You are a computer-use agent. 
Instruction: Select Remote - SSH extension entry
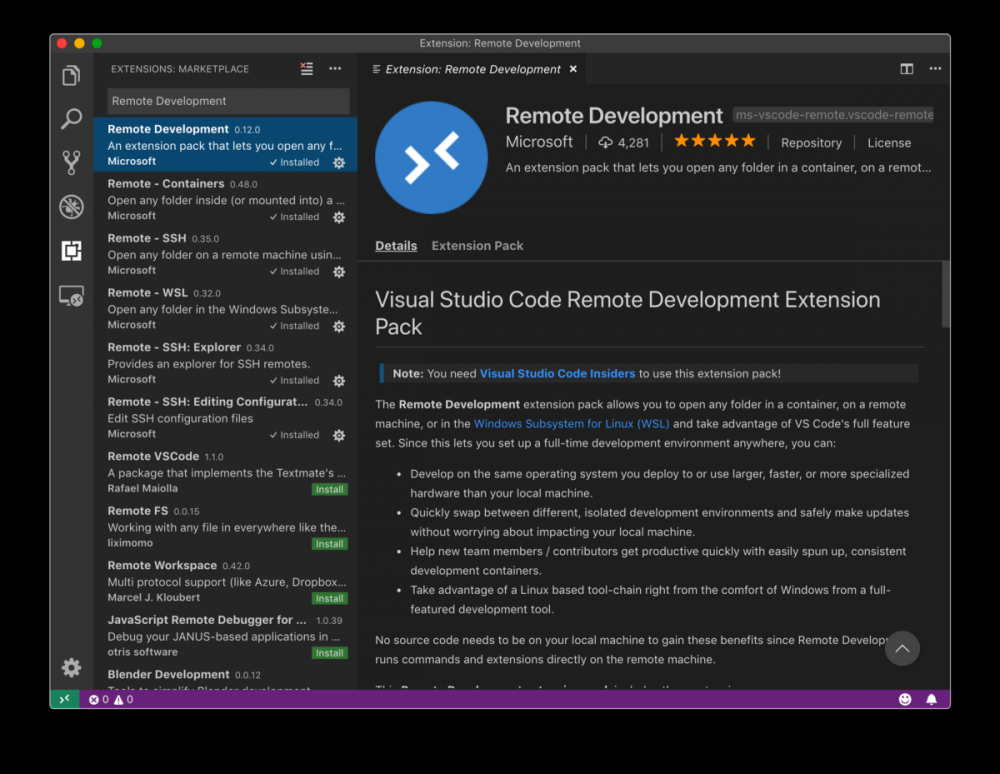226,254
